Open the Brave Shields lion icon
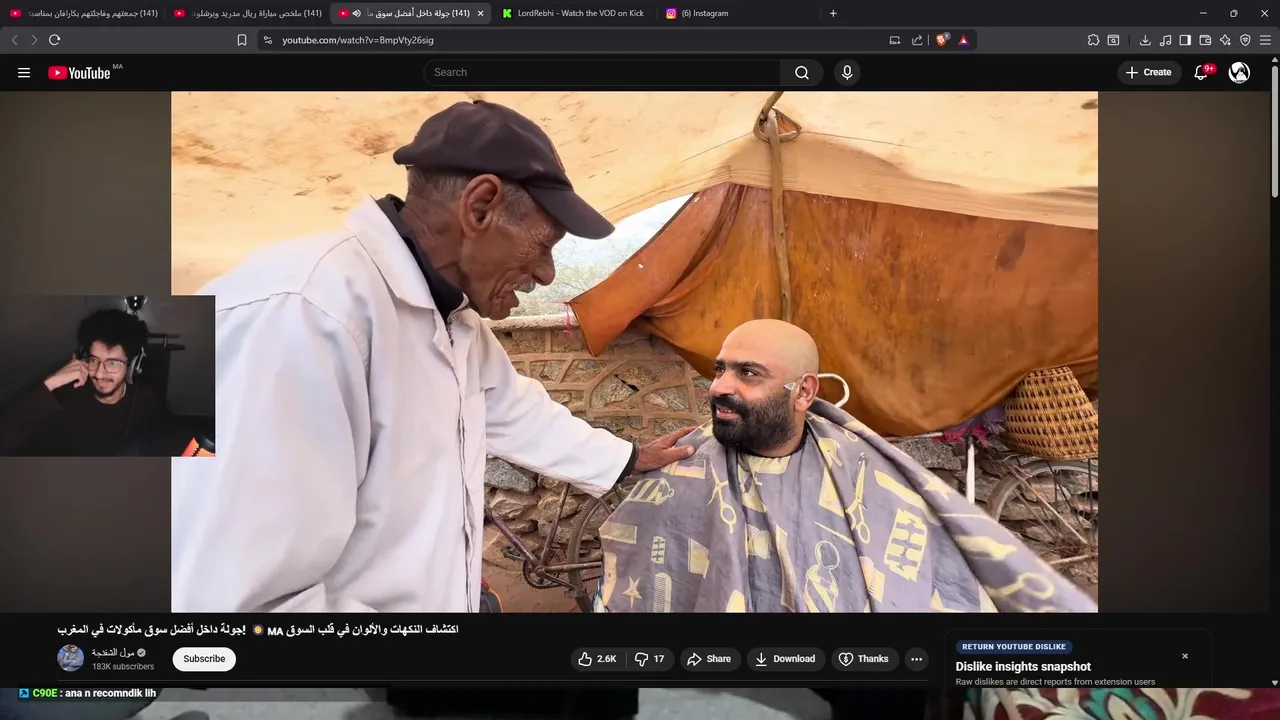1280x720 pixels. click(x=941, y=40)
